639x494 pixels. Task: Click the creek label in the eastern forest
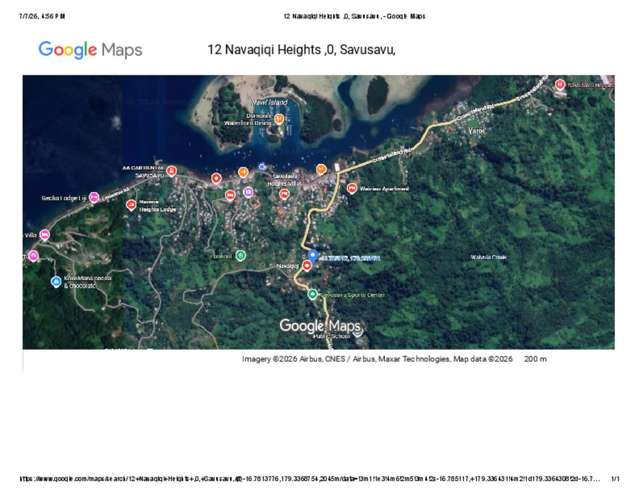489,257
